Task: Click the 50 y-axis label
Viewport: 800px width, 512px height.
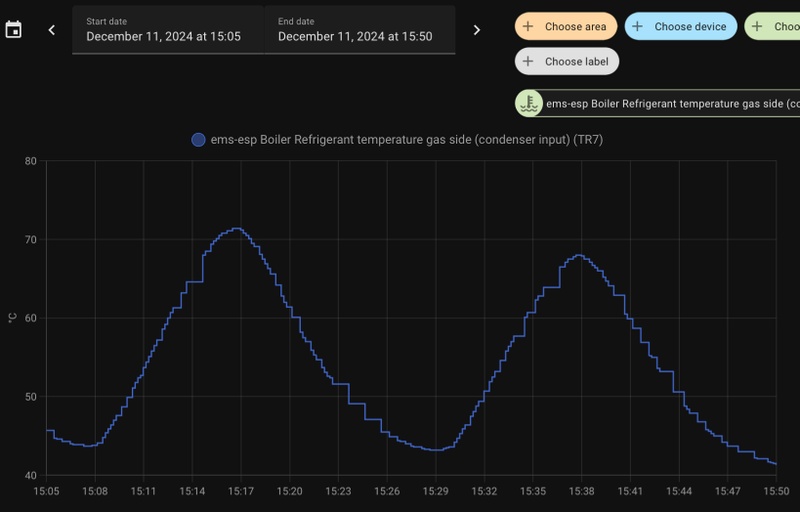Action: [31, 397]
